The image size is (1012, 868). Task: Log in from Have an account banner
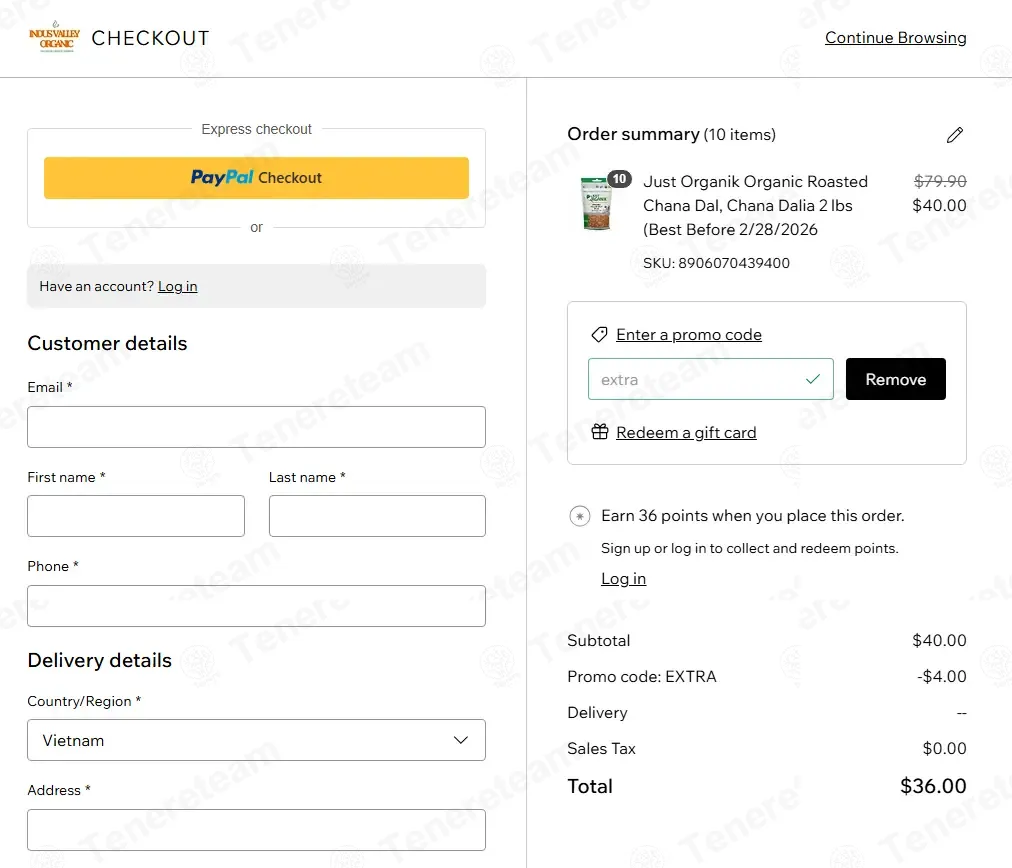click(x=177, y=287)
